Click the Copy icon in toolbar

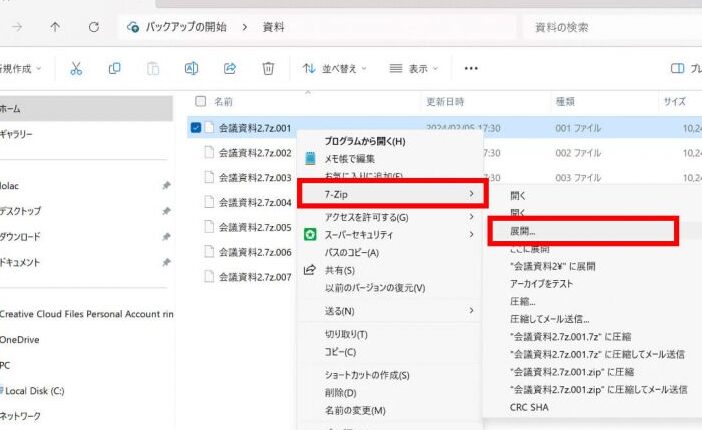[115, 68]
